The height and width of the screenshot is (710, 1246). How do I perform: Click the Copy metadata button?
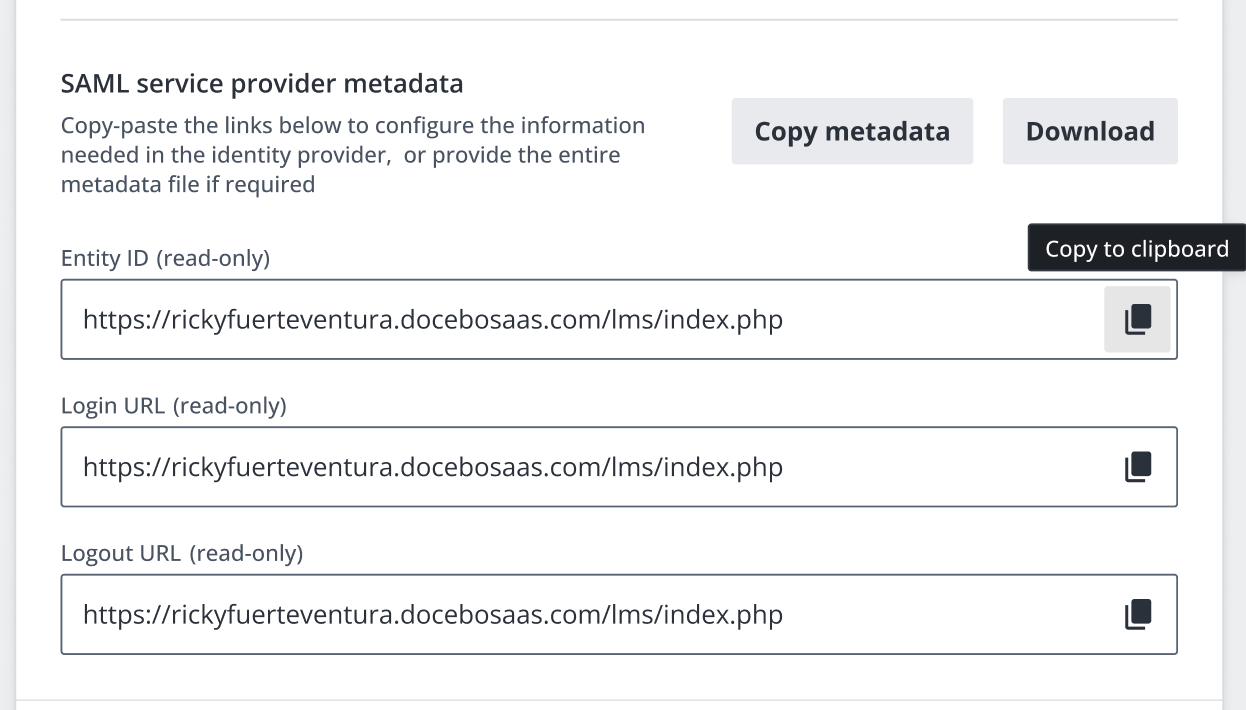pos(852,131)
